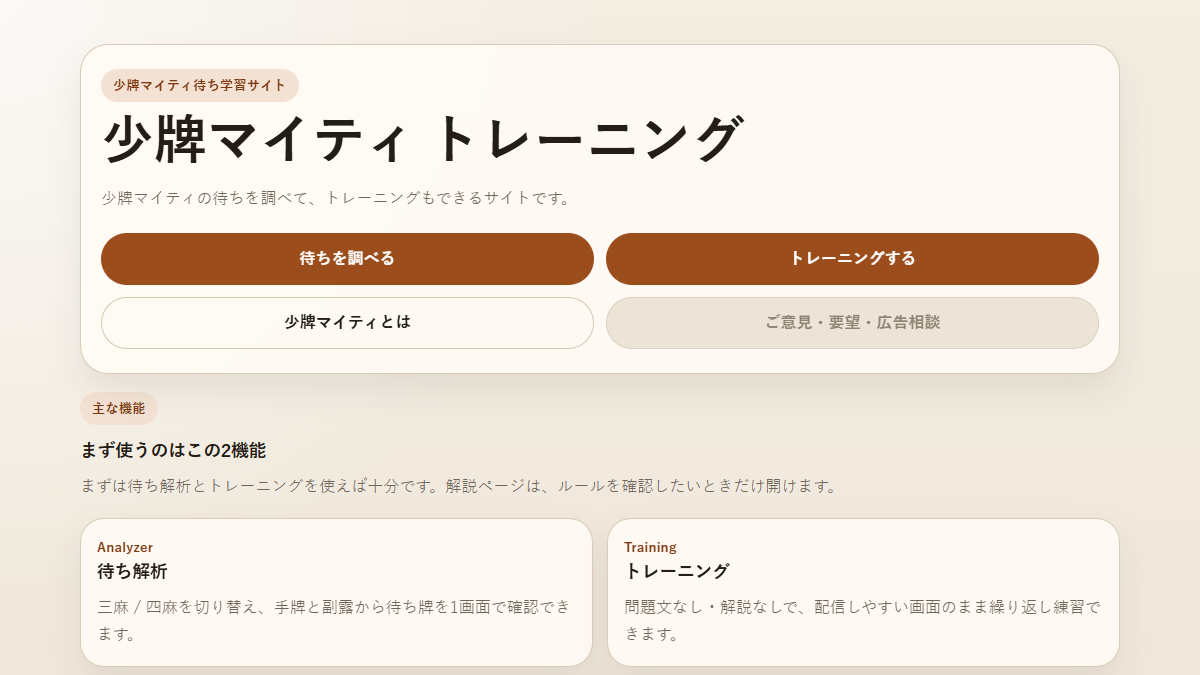Click the 少牌マイティ待ち学習サイト badge
1200x675 pixels.
(x=195, y=85)
